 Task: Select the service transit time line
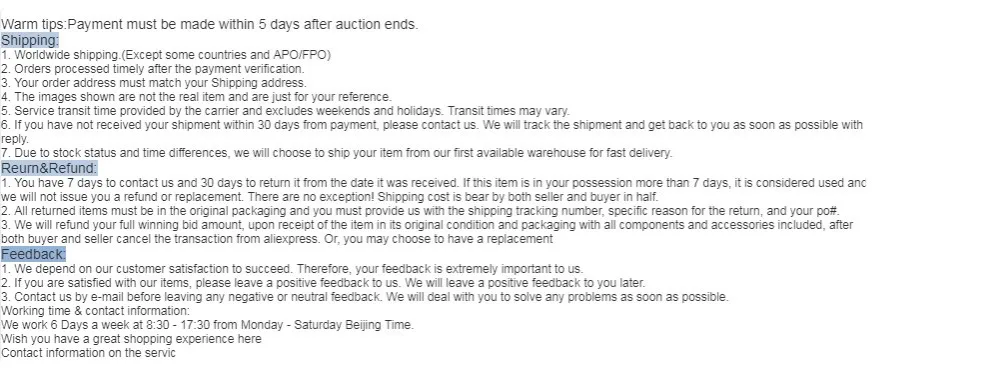pos(286,111)
